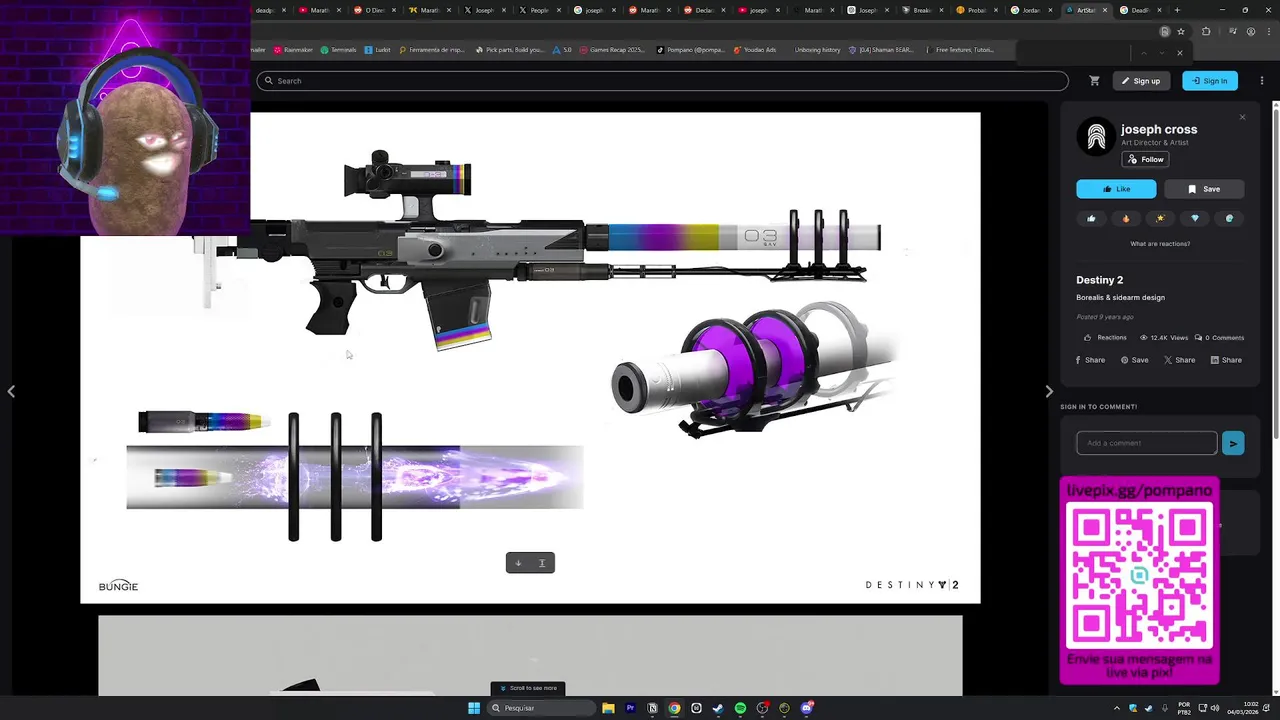Bookmark this page with star icon
1280x720 pixels.
[x=1180, y=31]
